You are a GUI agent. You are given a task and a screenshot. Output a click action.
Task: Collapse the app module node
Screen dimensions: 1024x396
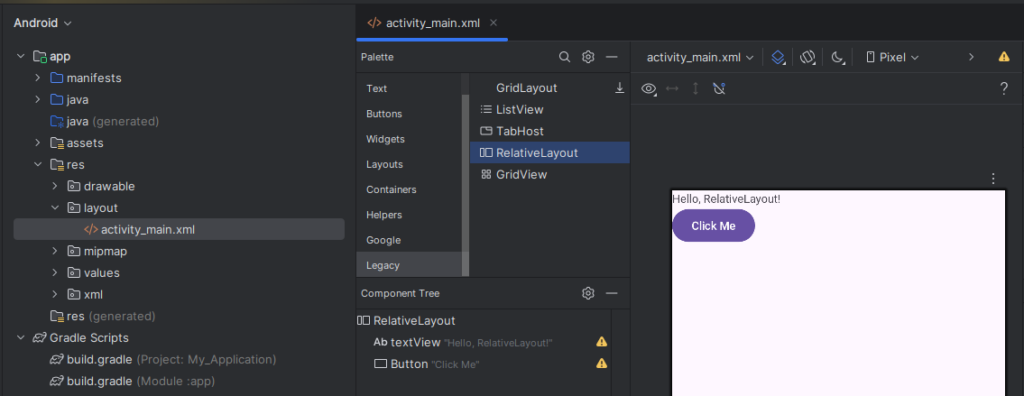20,57
